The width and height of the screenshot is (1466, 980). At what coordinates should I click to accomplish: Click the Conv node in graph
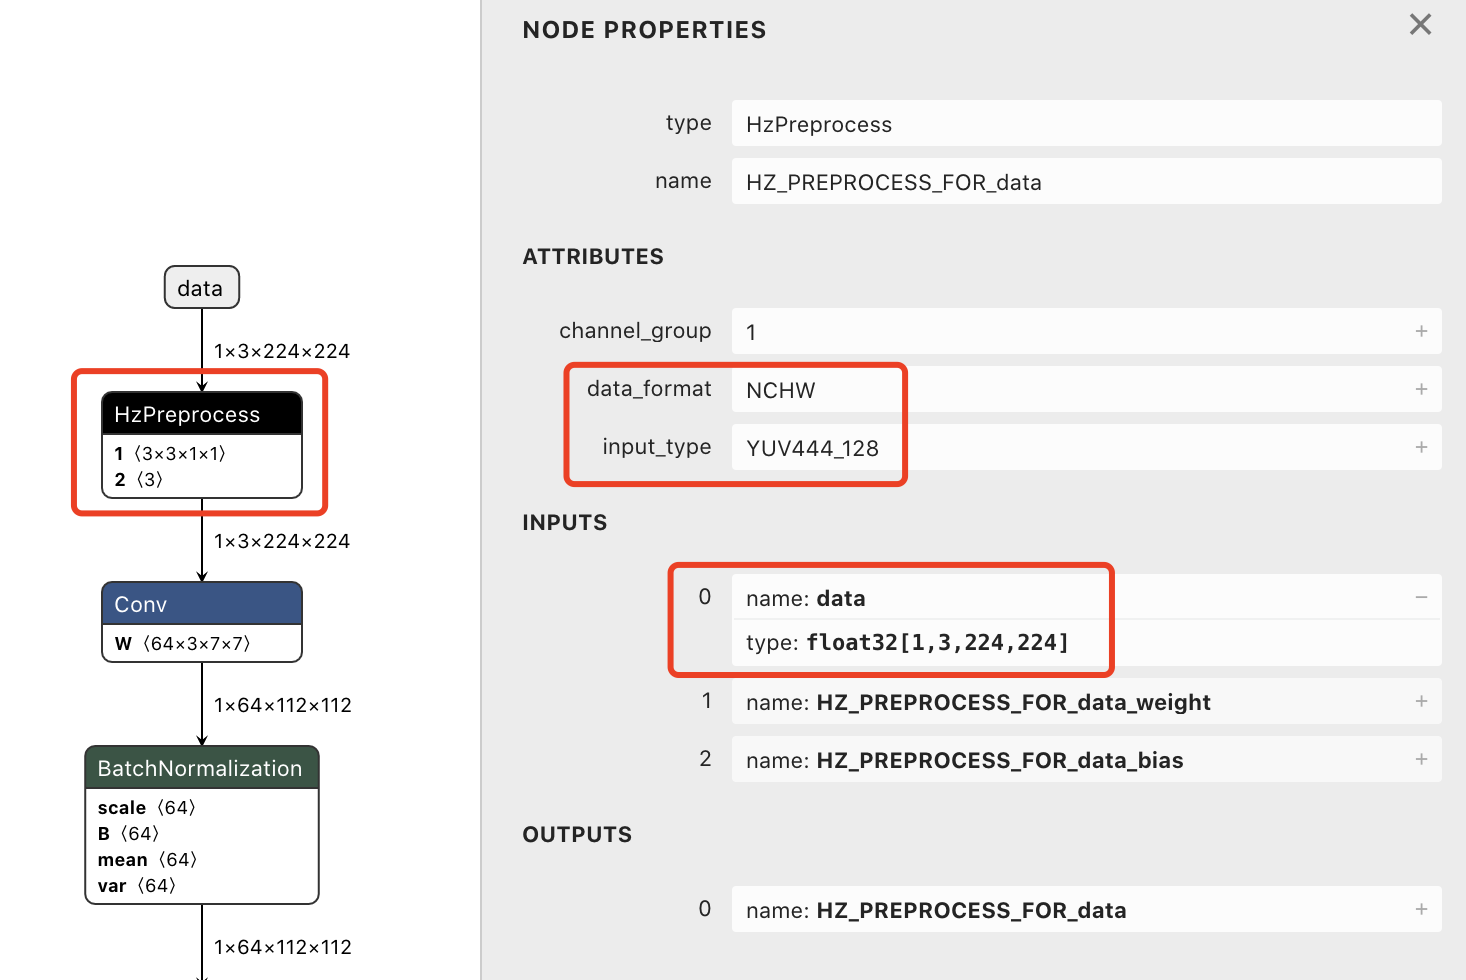click(x=201, y=604)
